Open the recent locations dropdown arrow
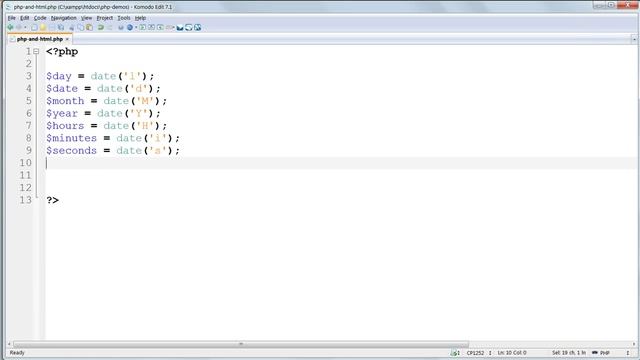The image size is (640, 360). click(25, 27)
